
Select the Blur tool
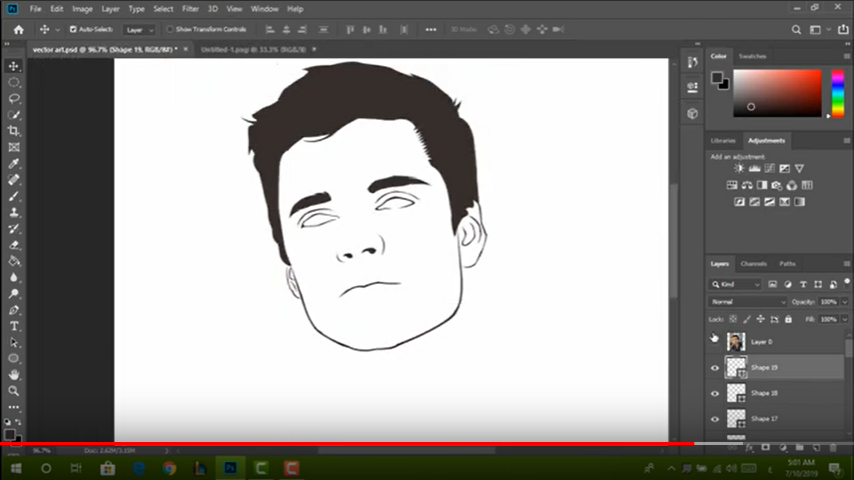(x=14, y=277)
